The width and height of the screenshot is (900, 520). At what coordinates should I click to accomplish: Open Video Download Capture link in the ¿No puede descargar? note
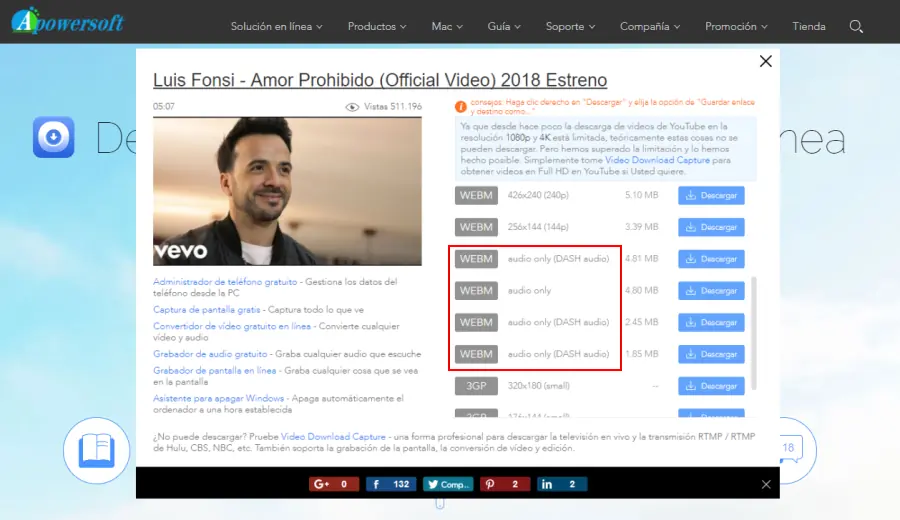[333, 437]
